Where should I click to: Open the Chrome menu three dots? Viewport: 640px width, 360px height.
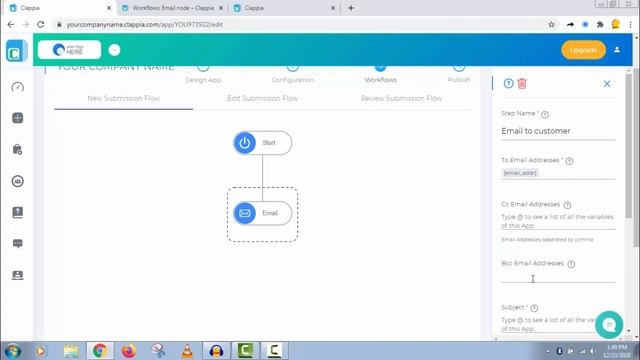tap(631, 24)
